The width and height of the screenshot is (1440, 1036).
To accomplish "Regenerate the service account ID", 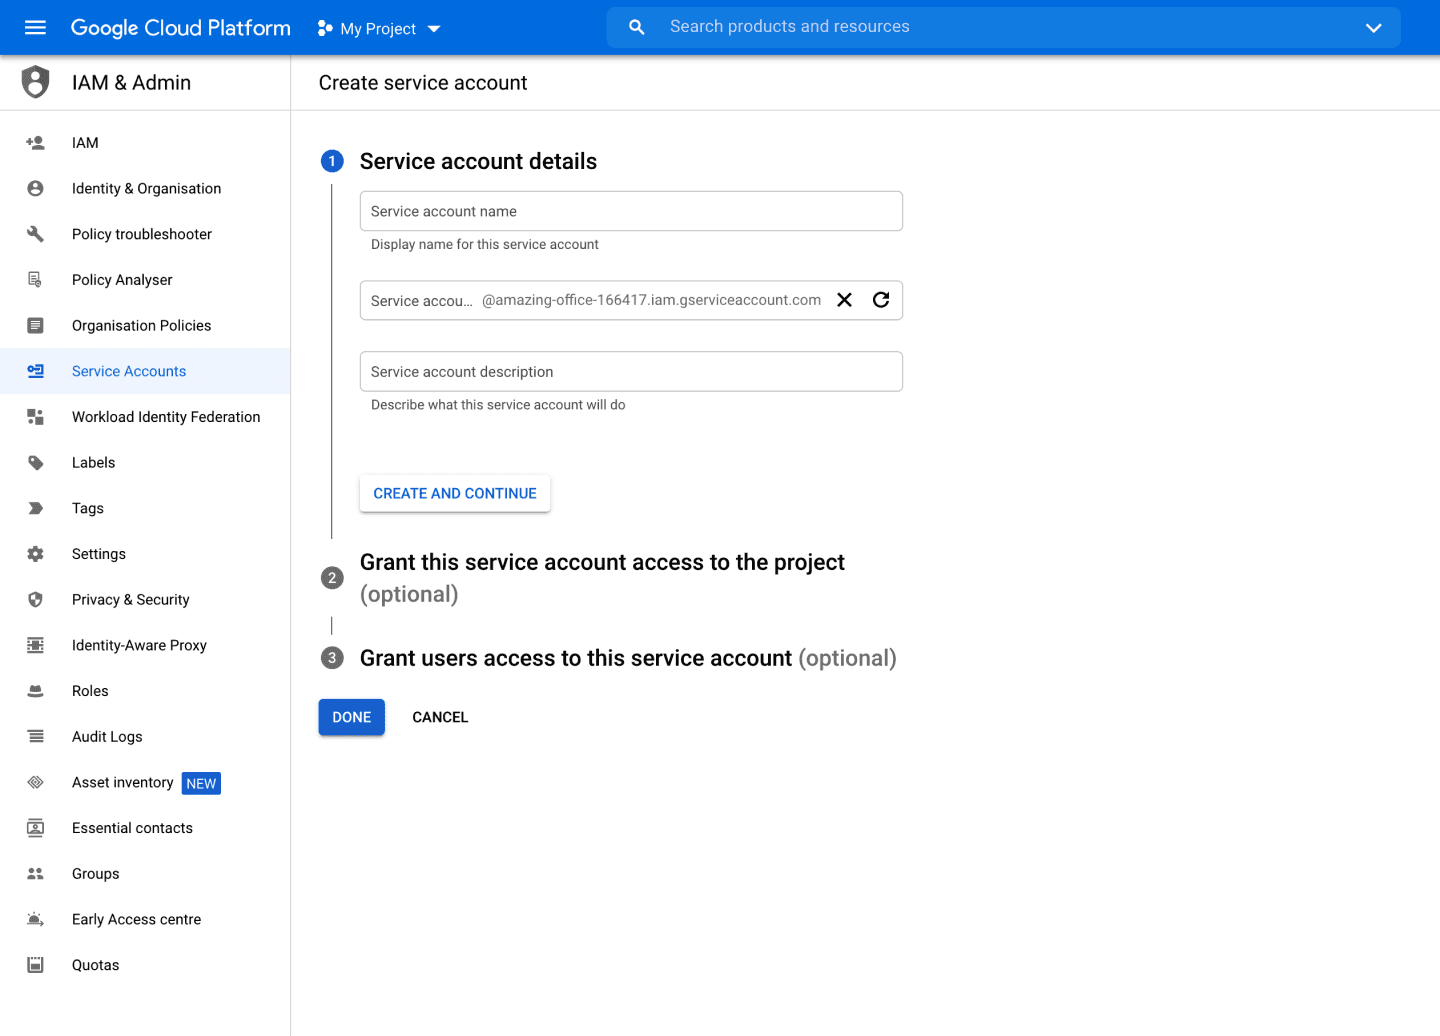I will click(x=881, y=300).
